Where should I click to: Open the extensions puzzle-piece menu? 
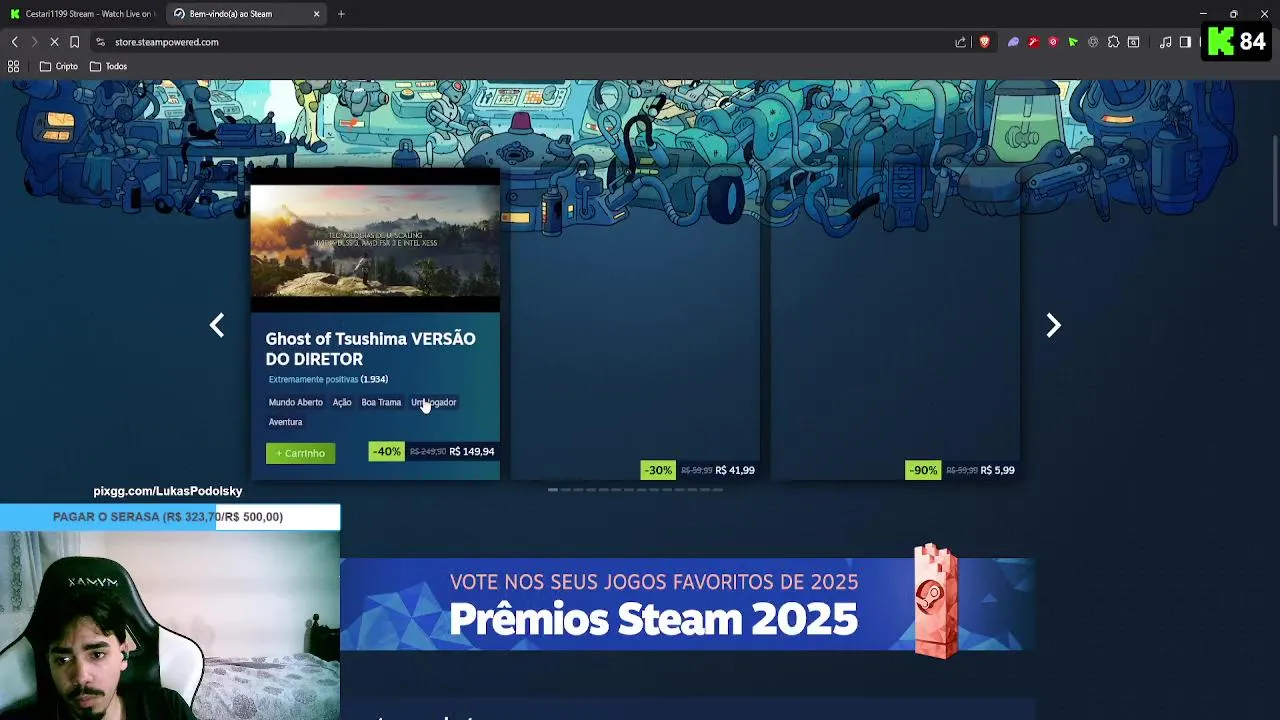1113,42
